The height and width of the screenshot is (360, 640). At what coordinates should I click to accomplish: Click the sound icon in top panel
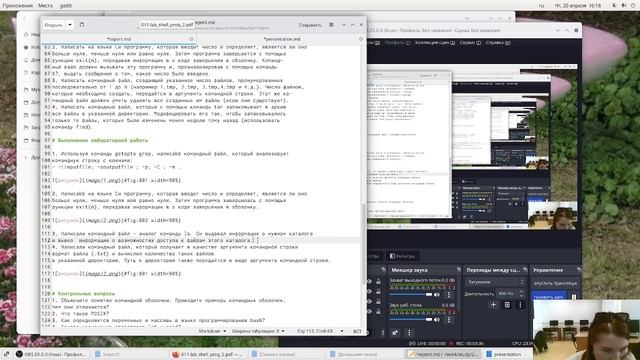pos(624,6)
